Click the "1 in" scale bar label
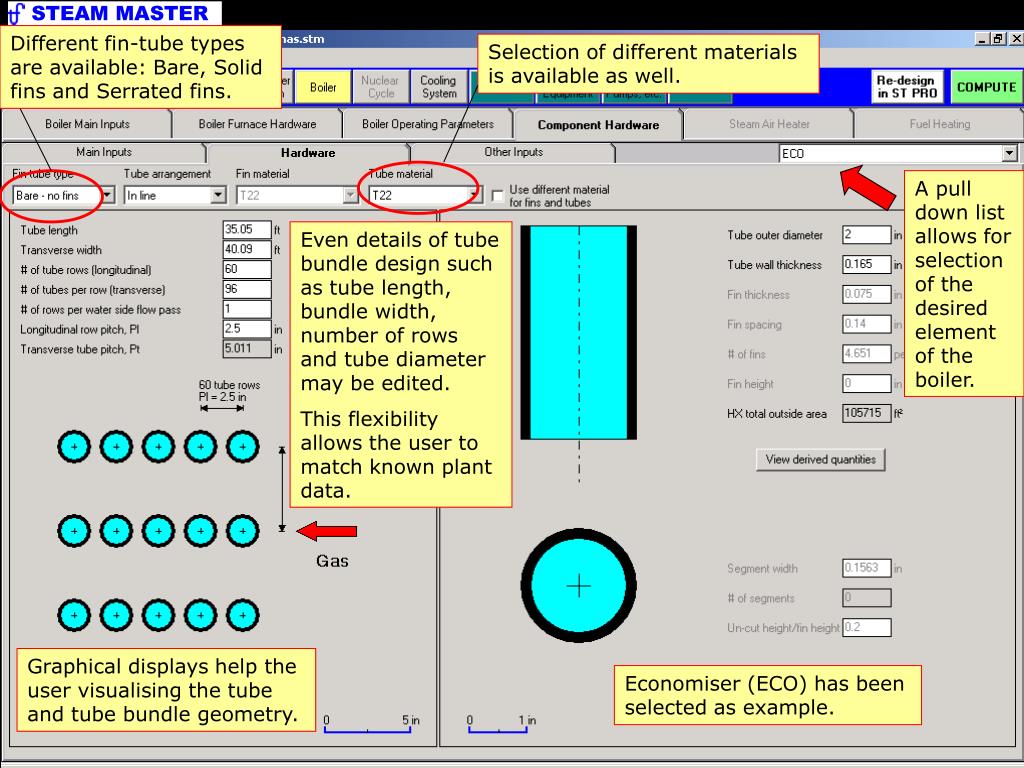The width and height of the screenshot is (1024, 768). pyautogui.click(x=528, y=720)
